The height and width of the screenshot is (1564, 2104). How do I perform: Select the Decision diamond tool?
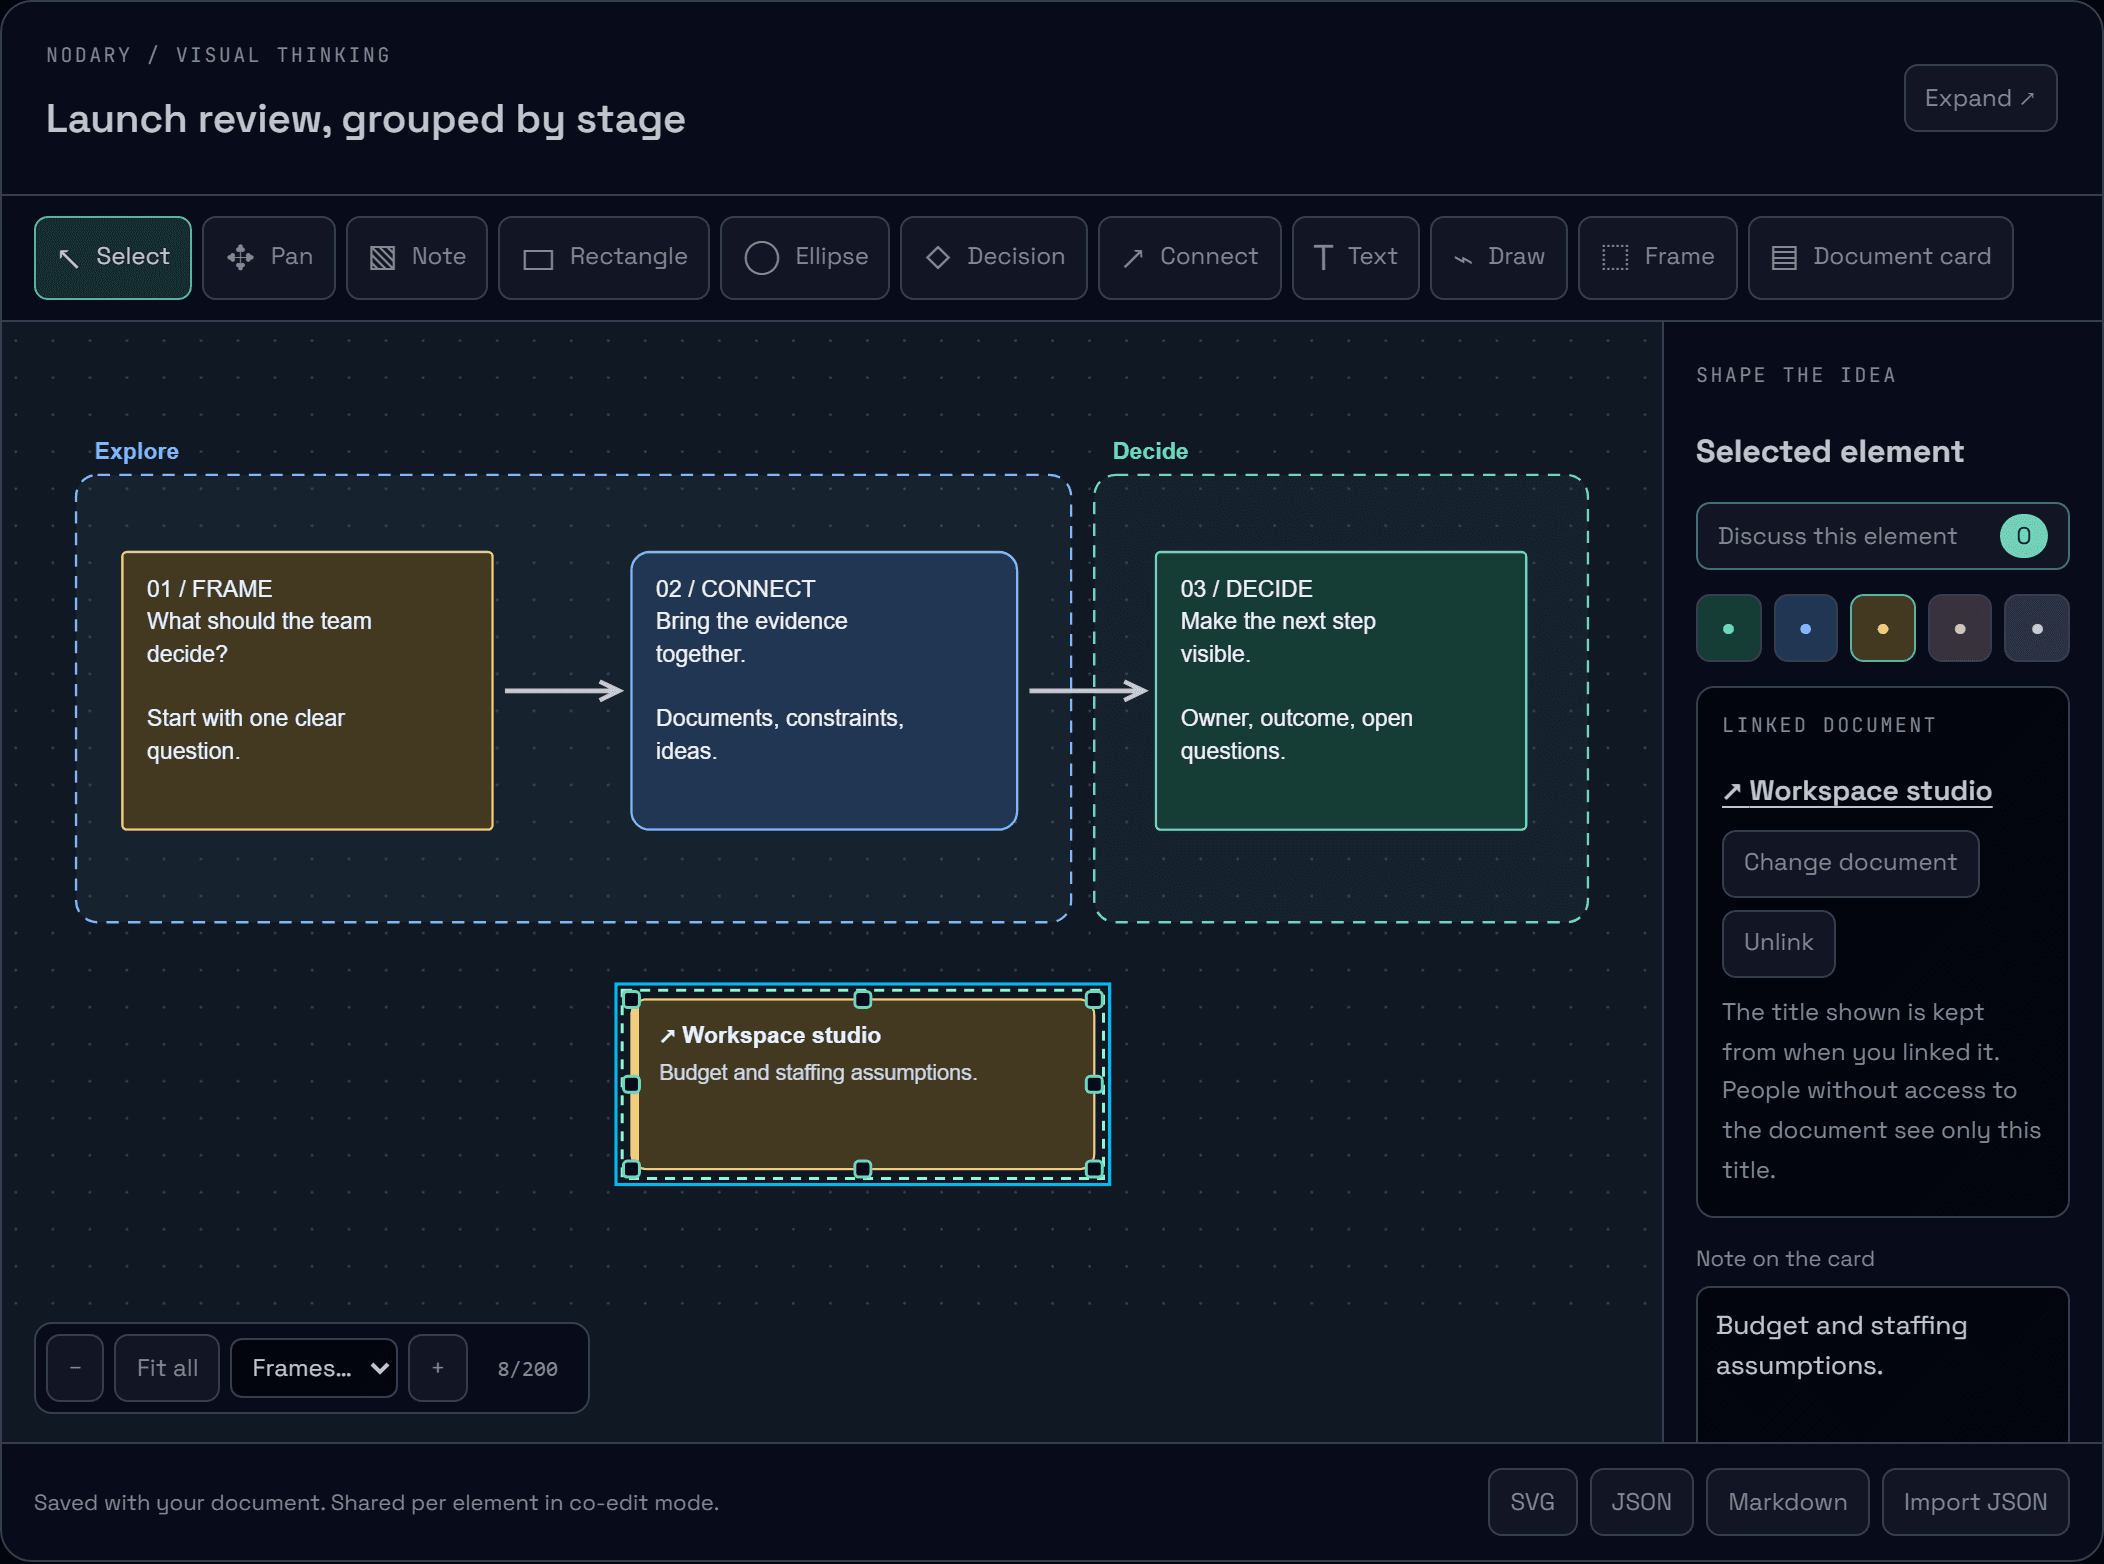(x=994, y=258)
